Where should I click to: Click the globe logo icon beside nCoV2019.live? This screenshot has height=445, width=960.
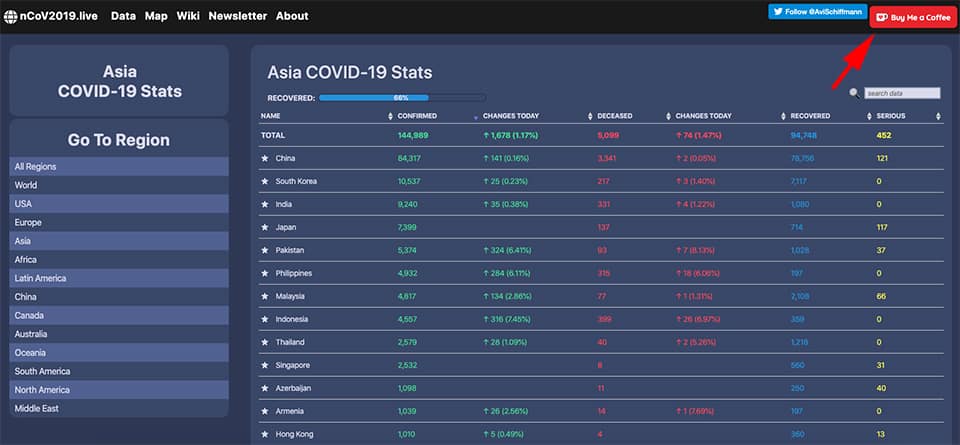[11, 16]
